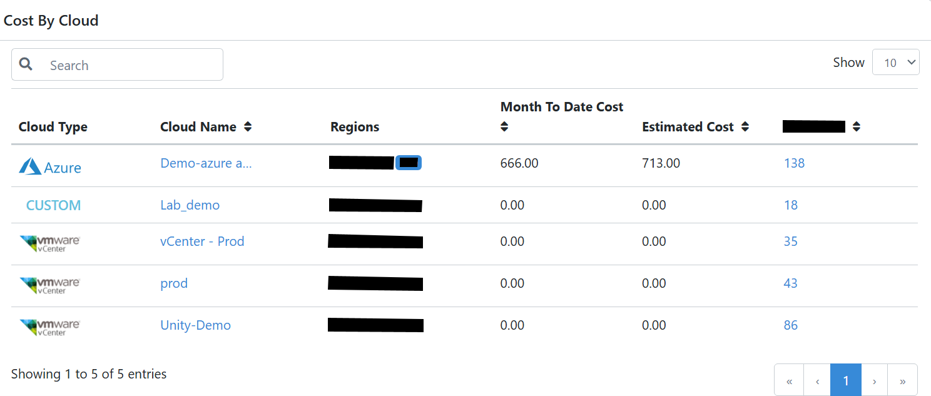The width and height of the screenshot is (931, 396).
Task: Click the search magnifier icon
Action: coord(26,64)
